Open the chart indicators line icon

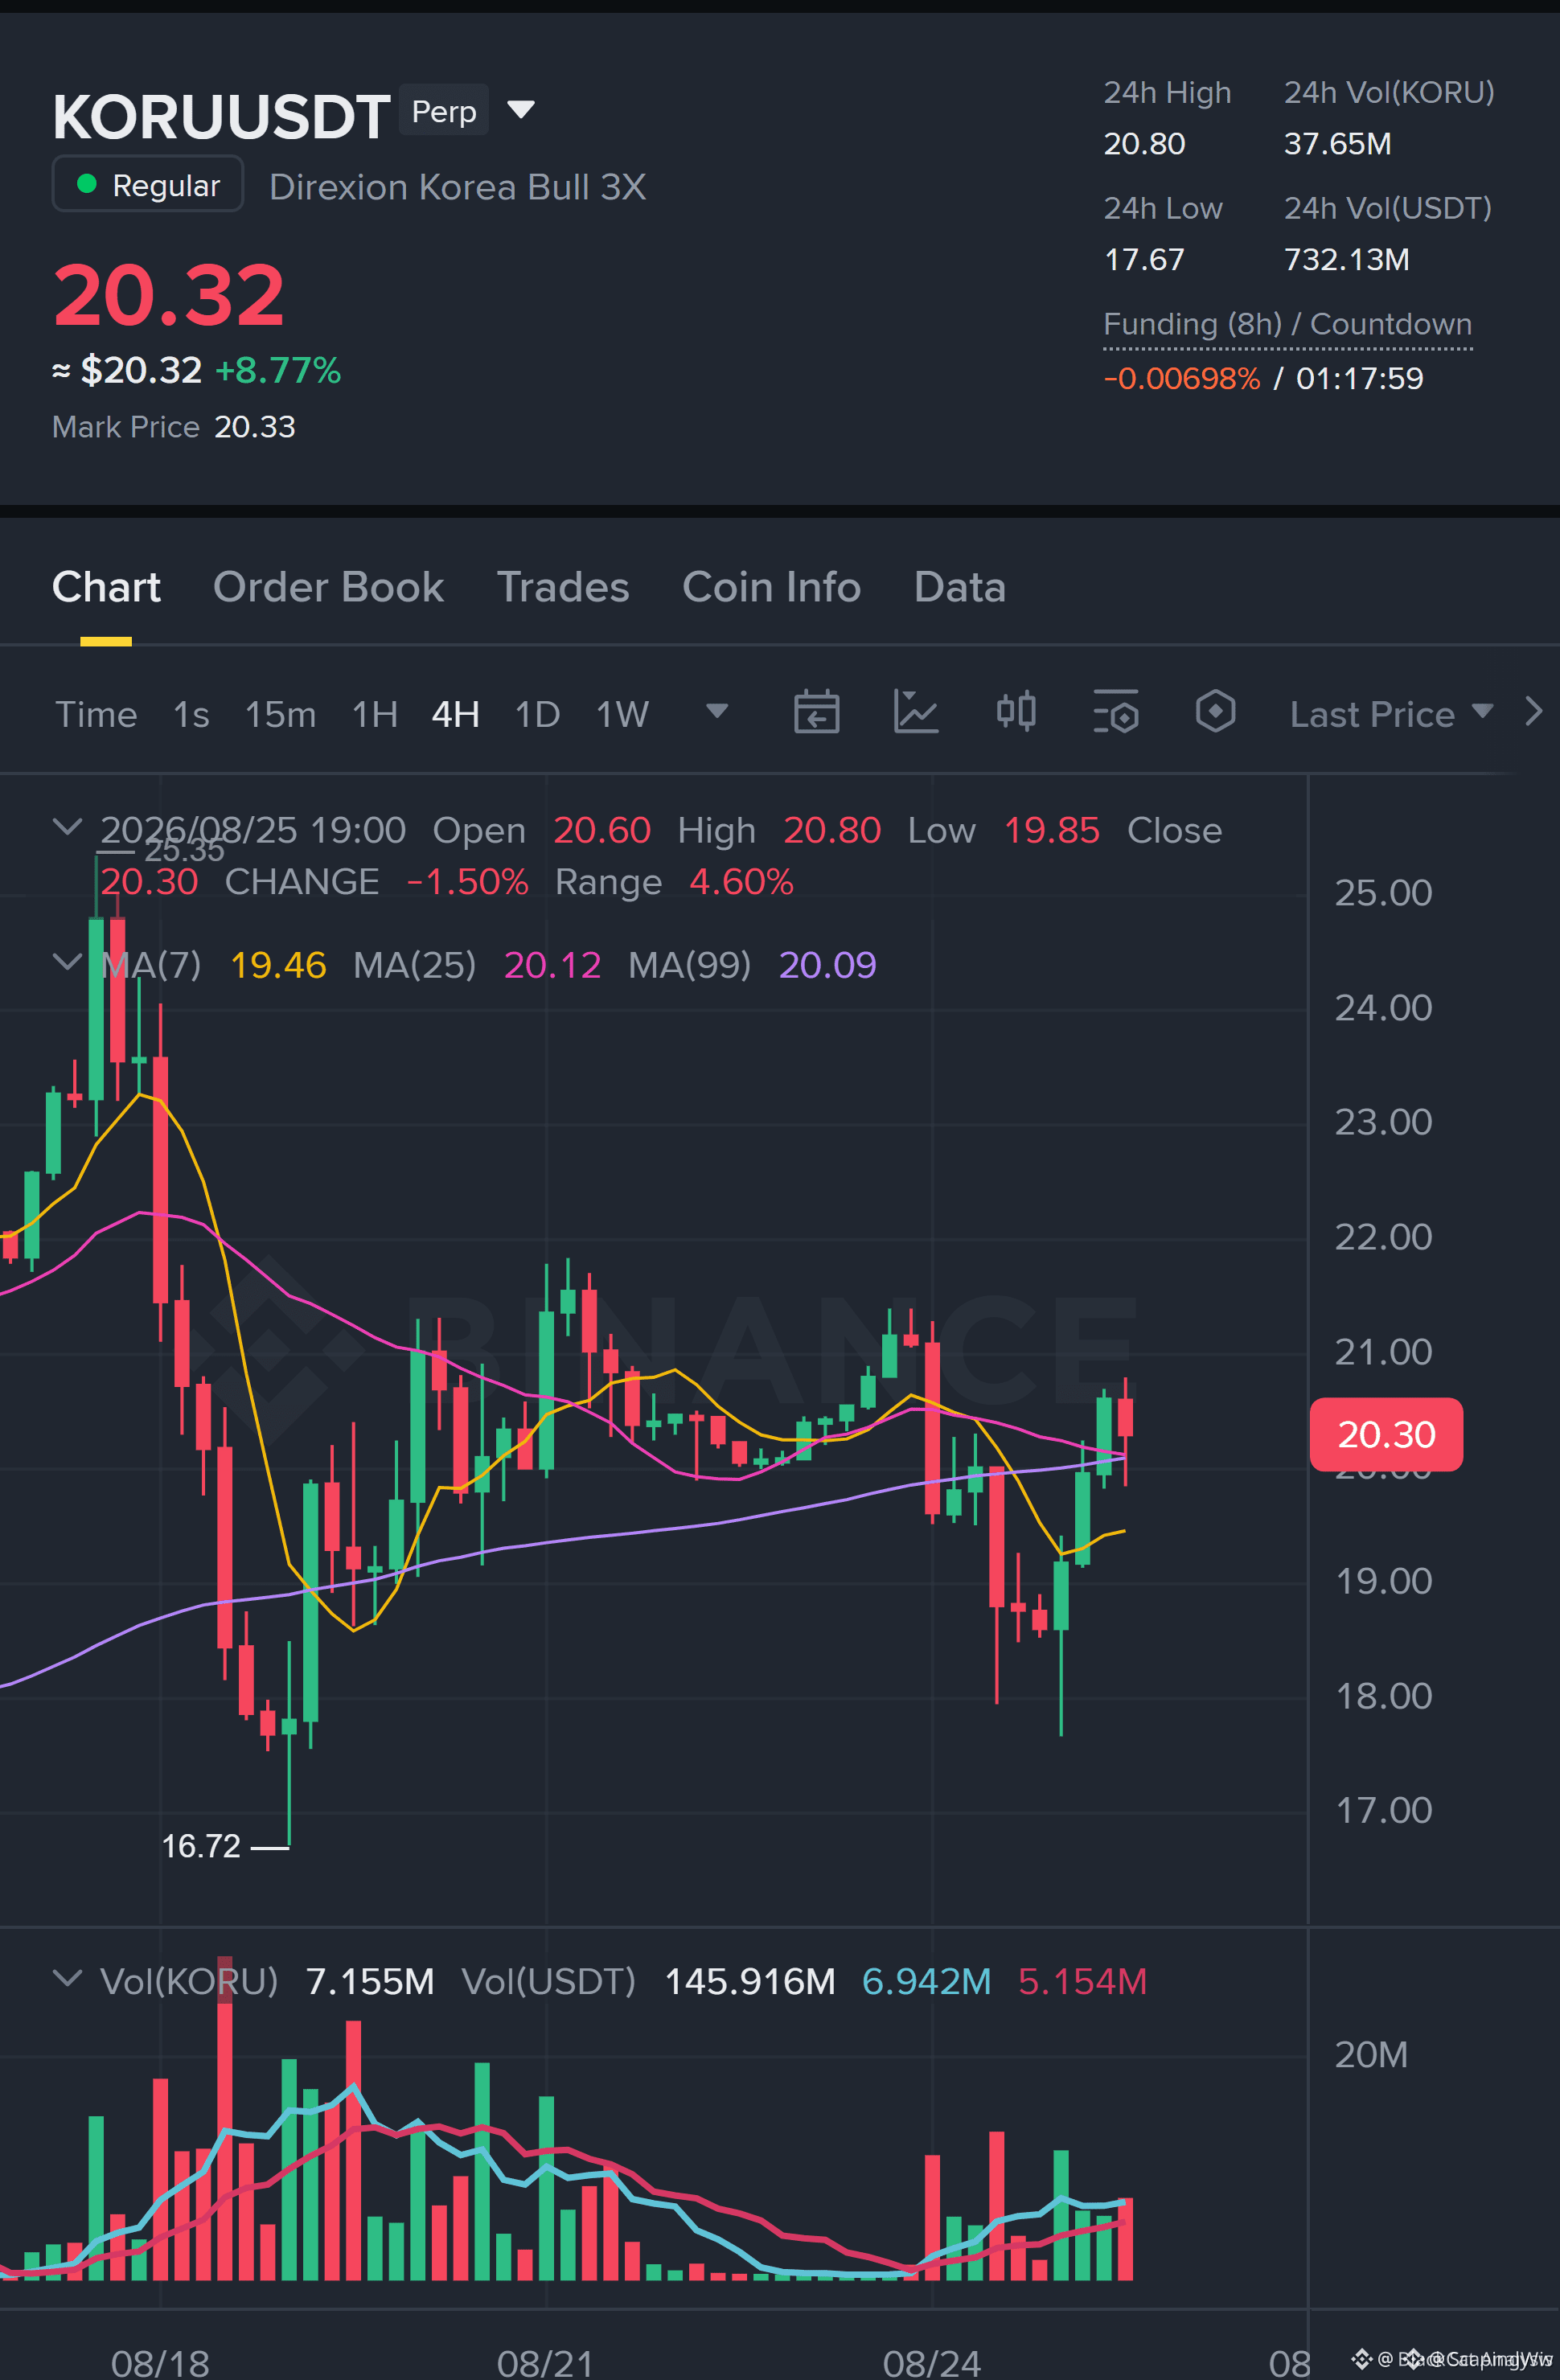[x=915, y=713]
